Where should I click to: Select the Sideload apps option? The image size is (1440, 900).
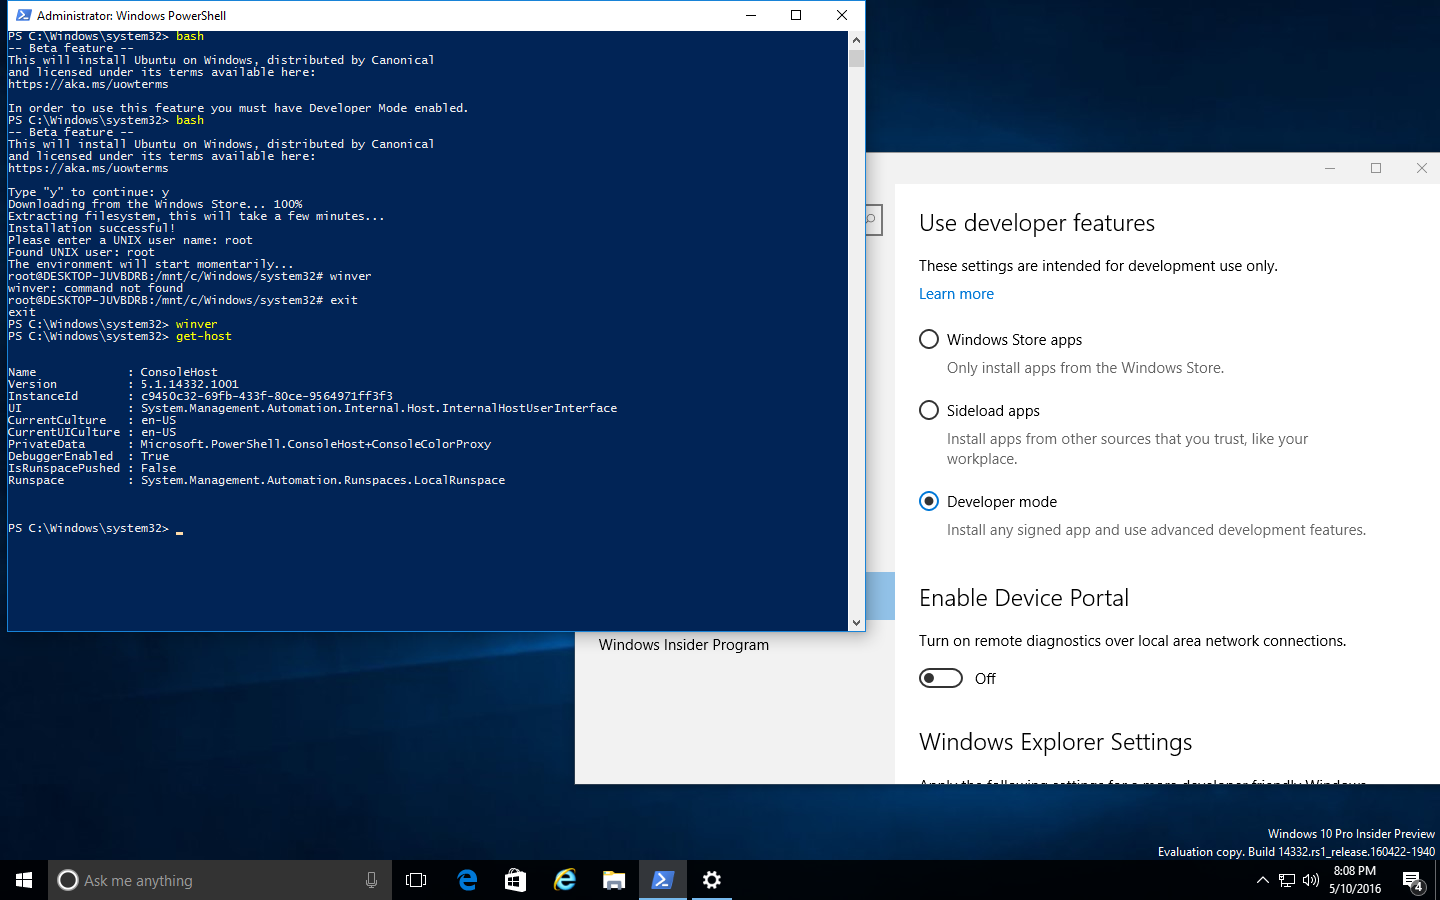tap(929, 410)
